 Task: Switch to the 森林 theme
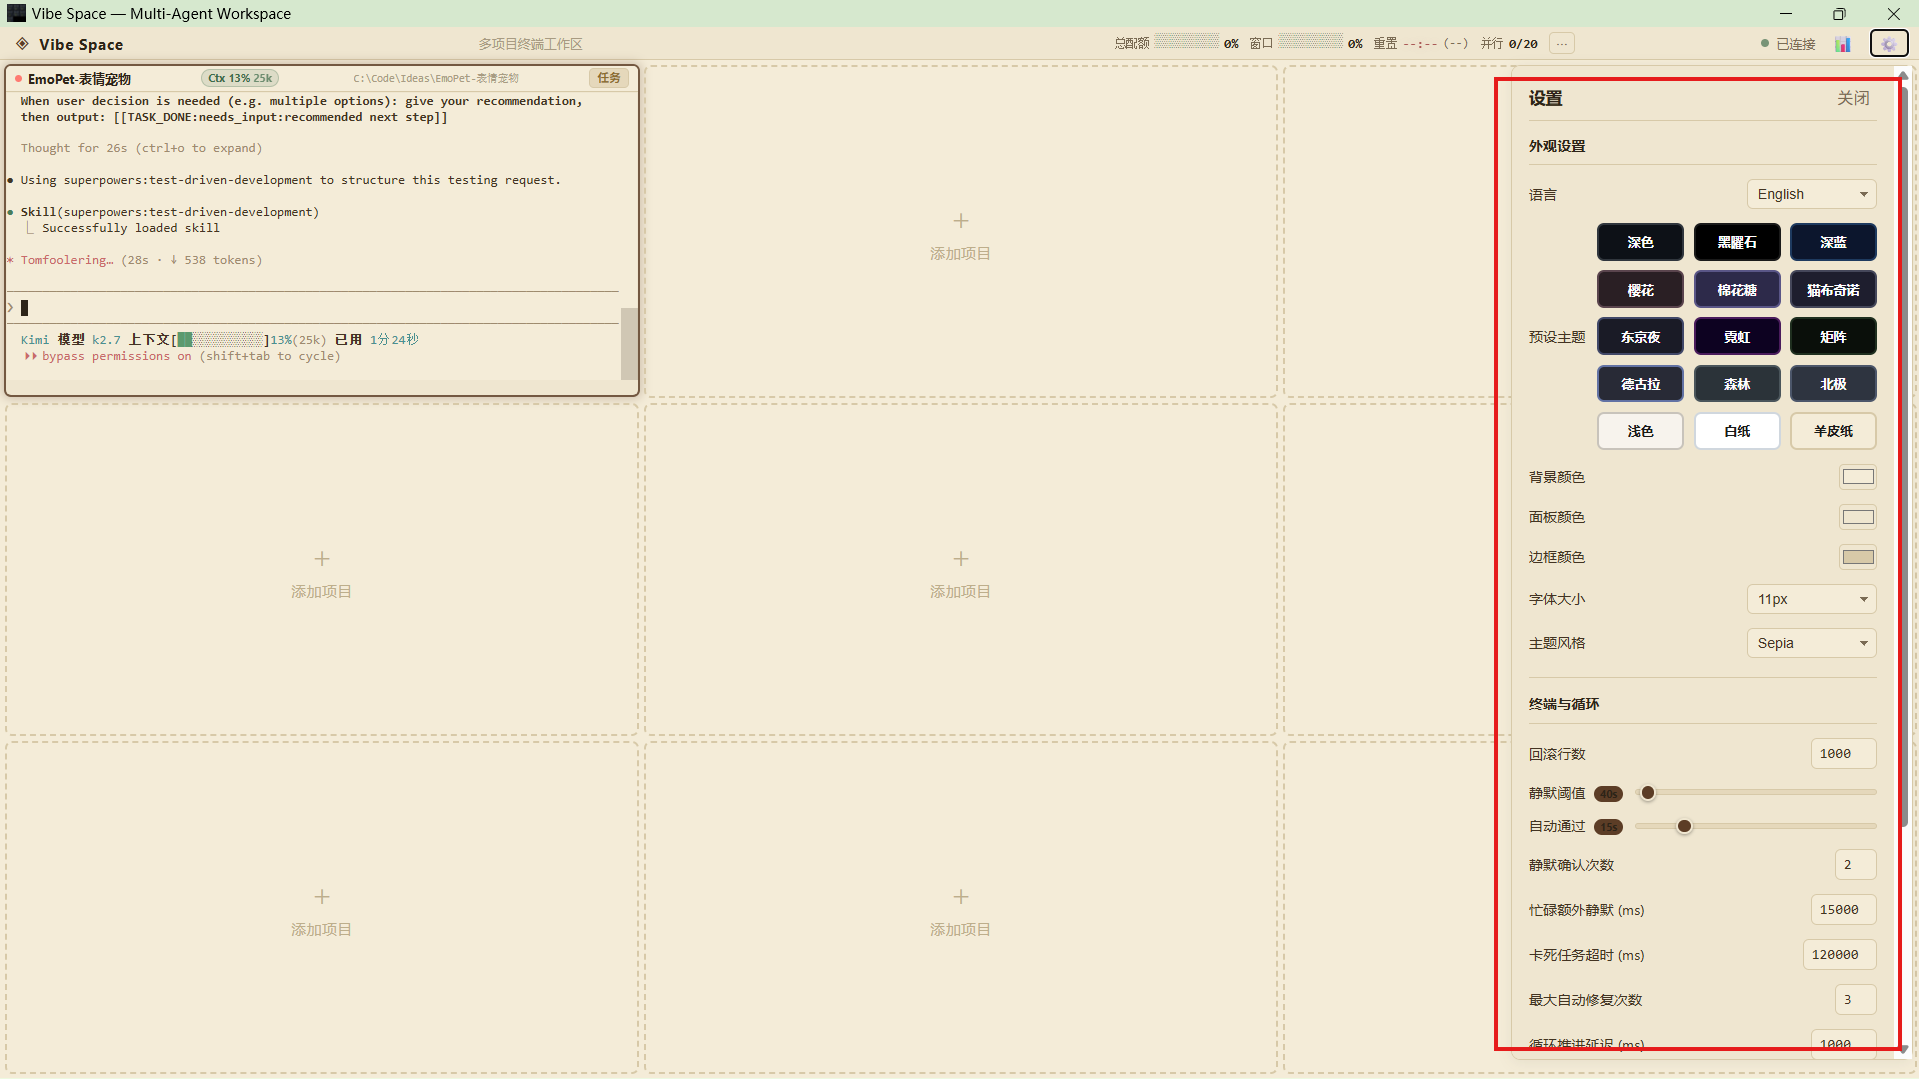(x=1737, y=384)
